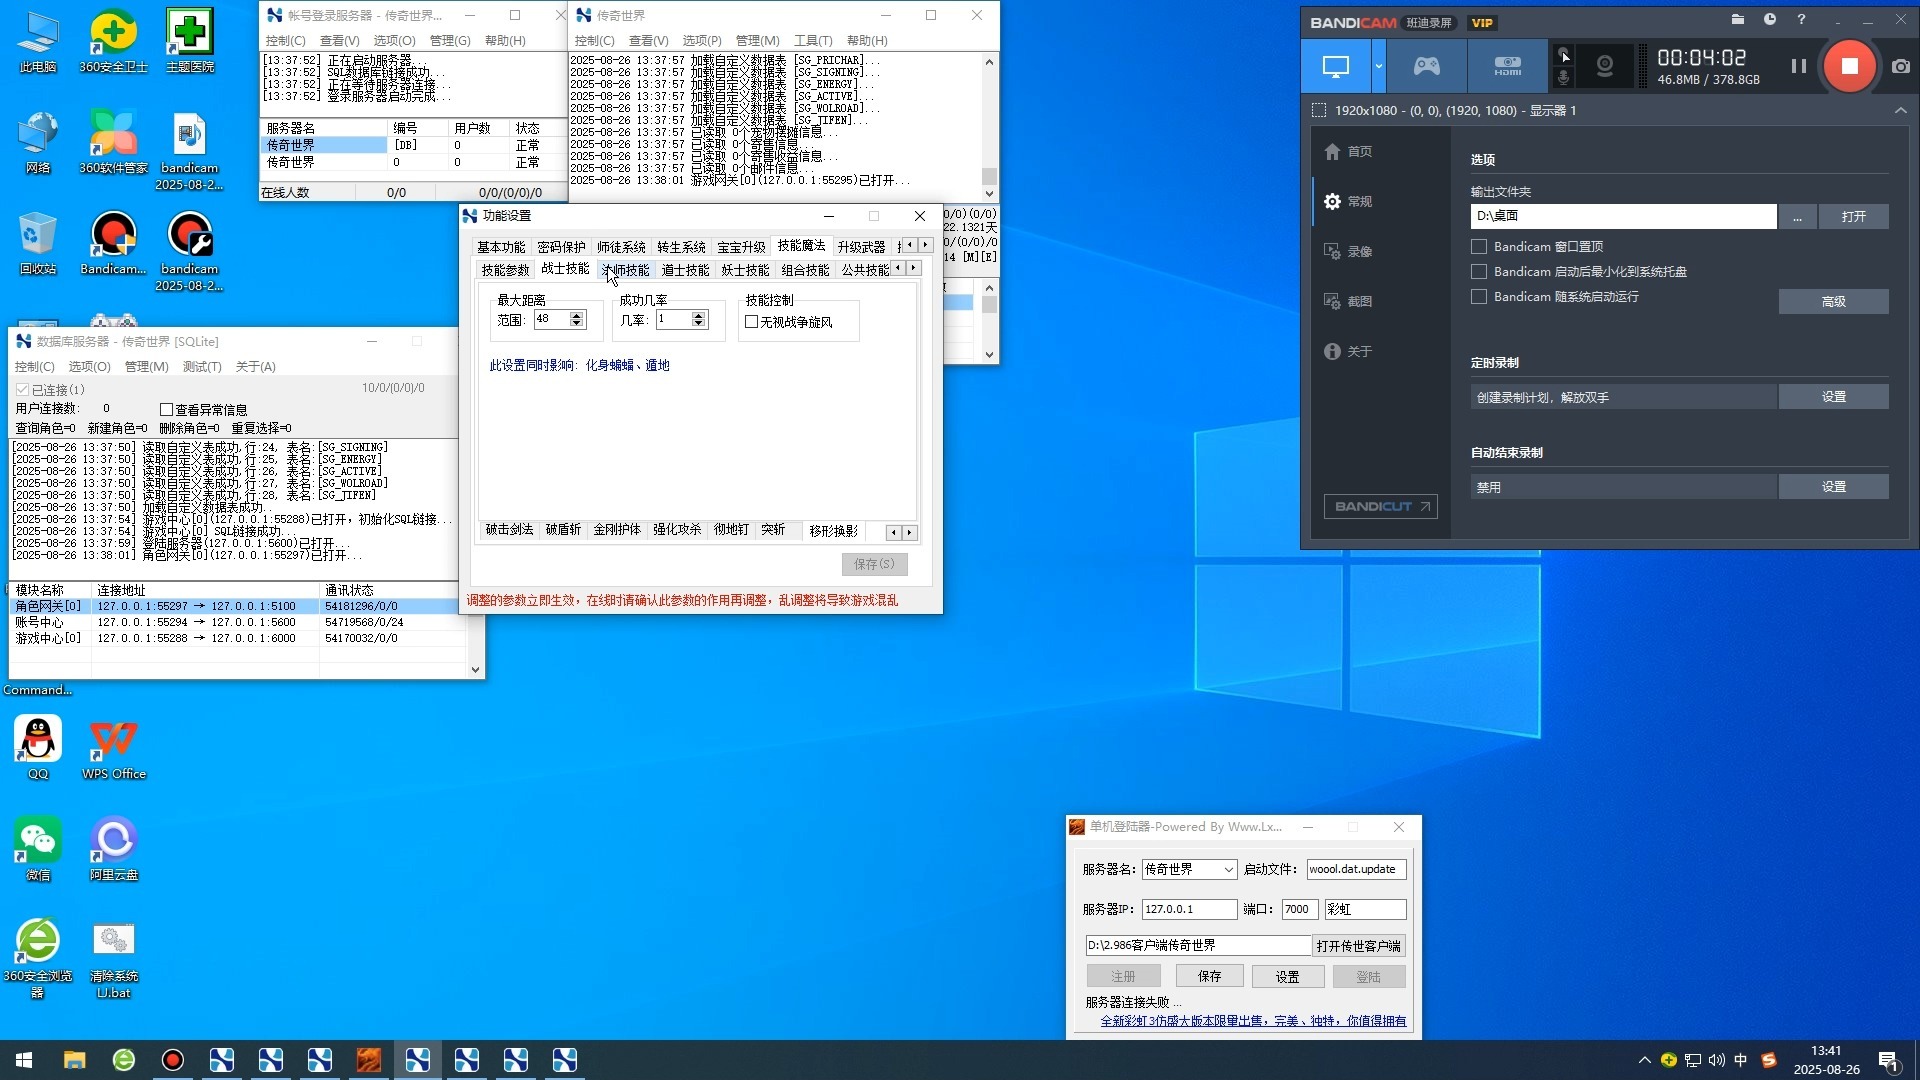1920x1080 pixels.
Task: Select Bandicam HDMI device recording mode
Action: tap(1508, 66)
